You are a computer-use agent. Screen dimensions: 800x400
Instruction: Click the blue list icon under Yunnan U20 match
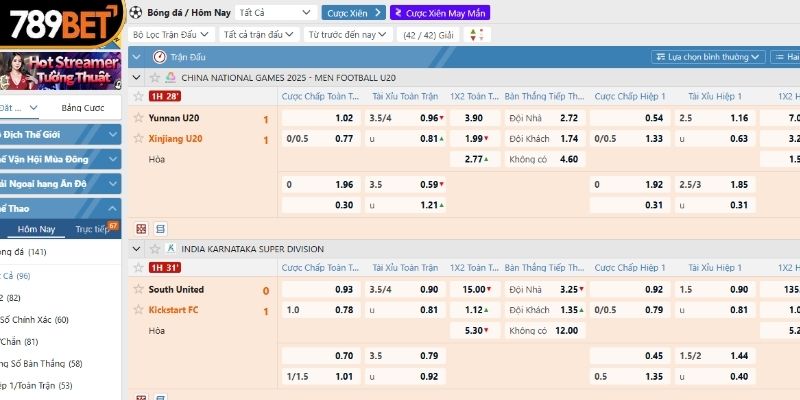(x=161, y=229)
